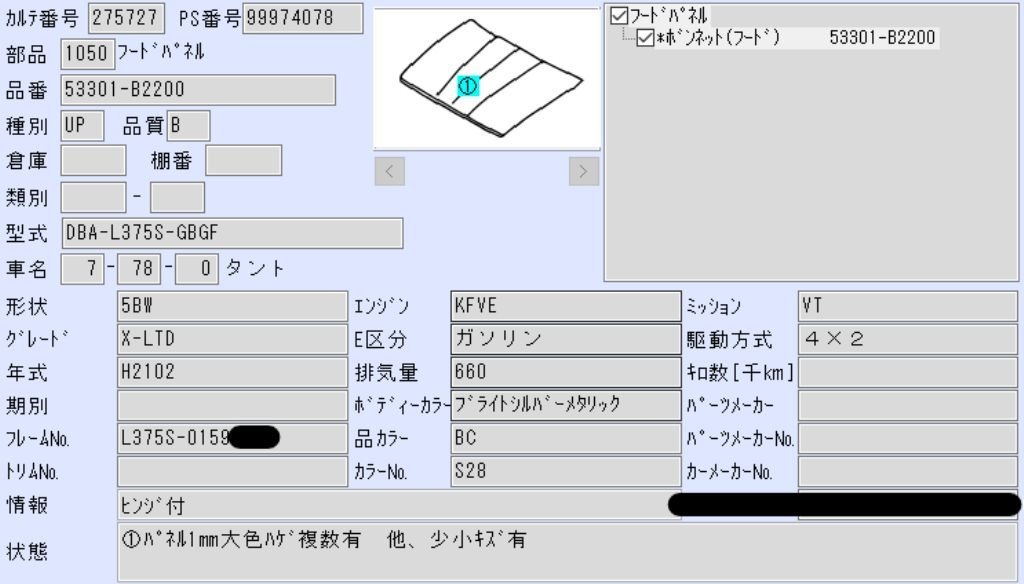Screen dimensions: 1024x584
Task: Click the PS番号 field 99974078
Action: coord(302,18)
